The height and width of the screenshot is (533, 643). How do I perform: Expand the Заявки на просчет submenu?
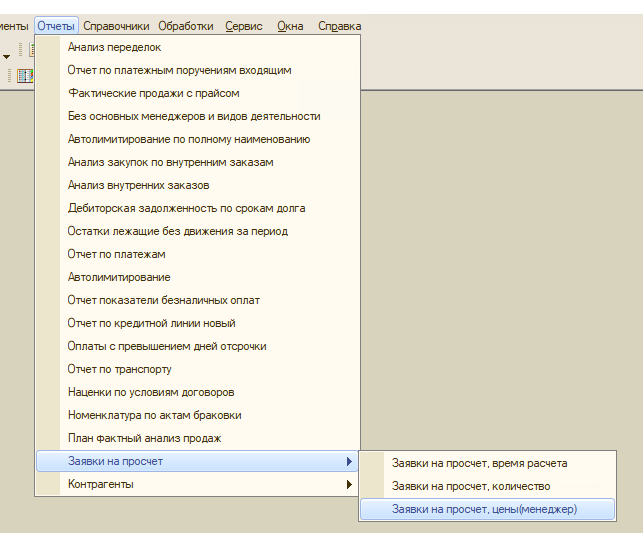click(x=198, y=461)
